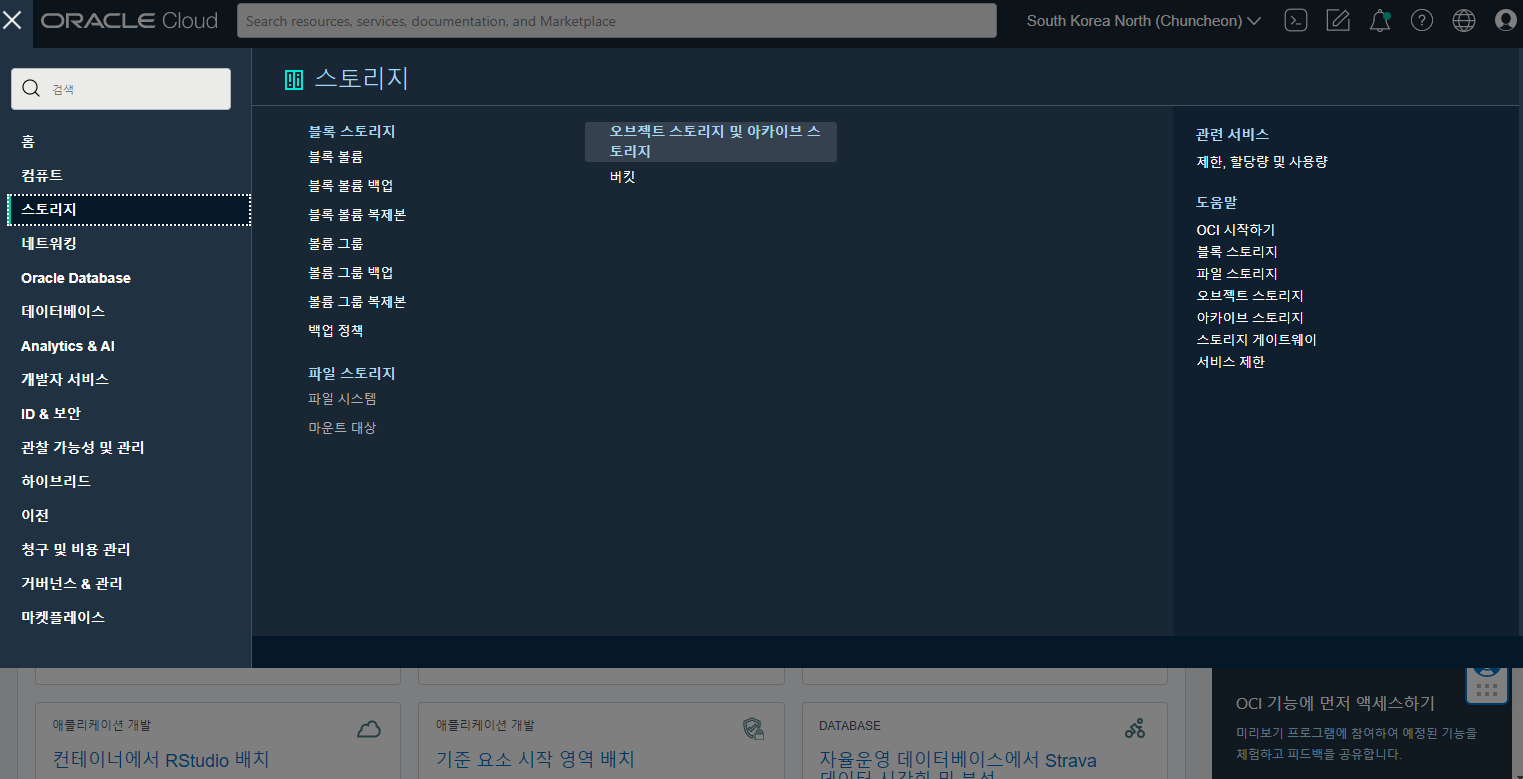Viewport: 1523px width, 779px height.
Task: Open 블록 볼륨 백업 link
Action: (351, 186)
